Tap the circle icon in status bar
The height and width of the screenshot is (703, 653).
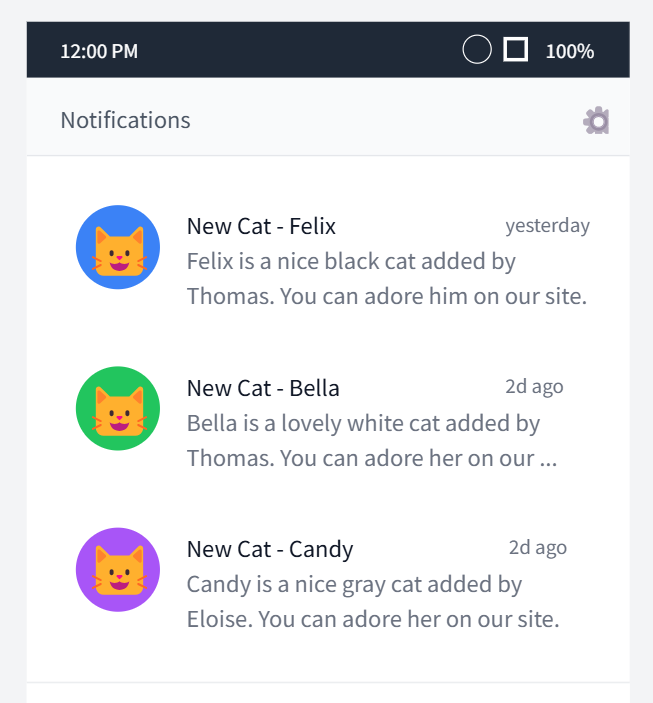[477, 49]
